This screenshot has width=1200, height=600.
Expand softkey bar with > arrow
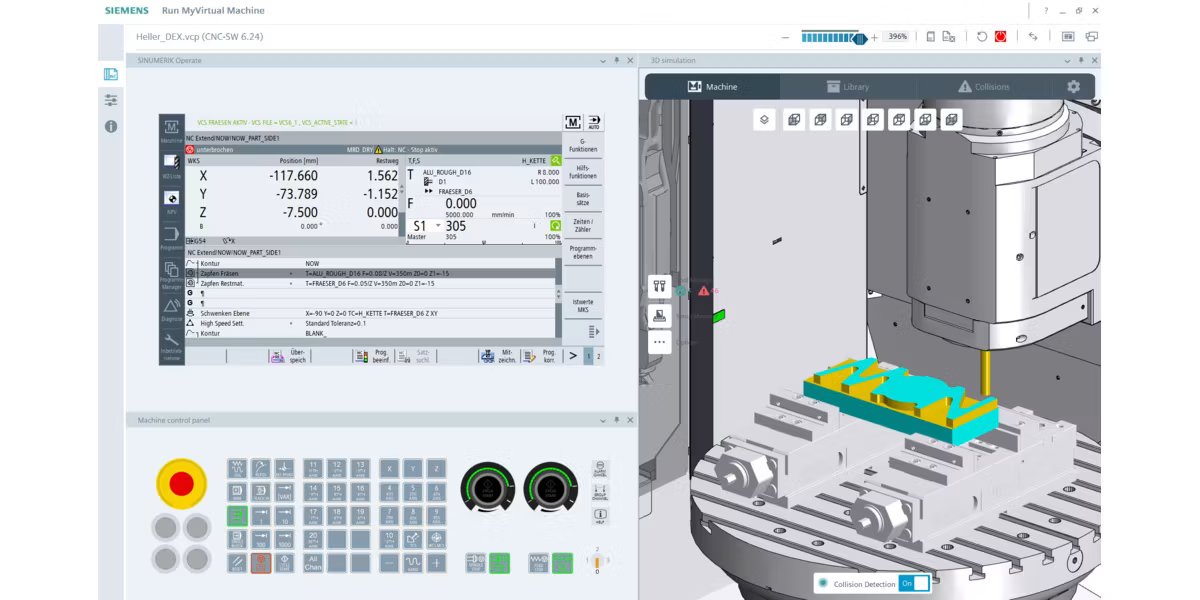coord(573,356)
